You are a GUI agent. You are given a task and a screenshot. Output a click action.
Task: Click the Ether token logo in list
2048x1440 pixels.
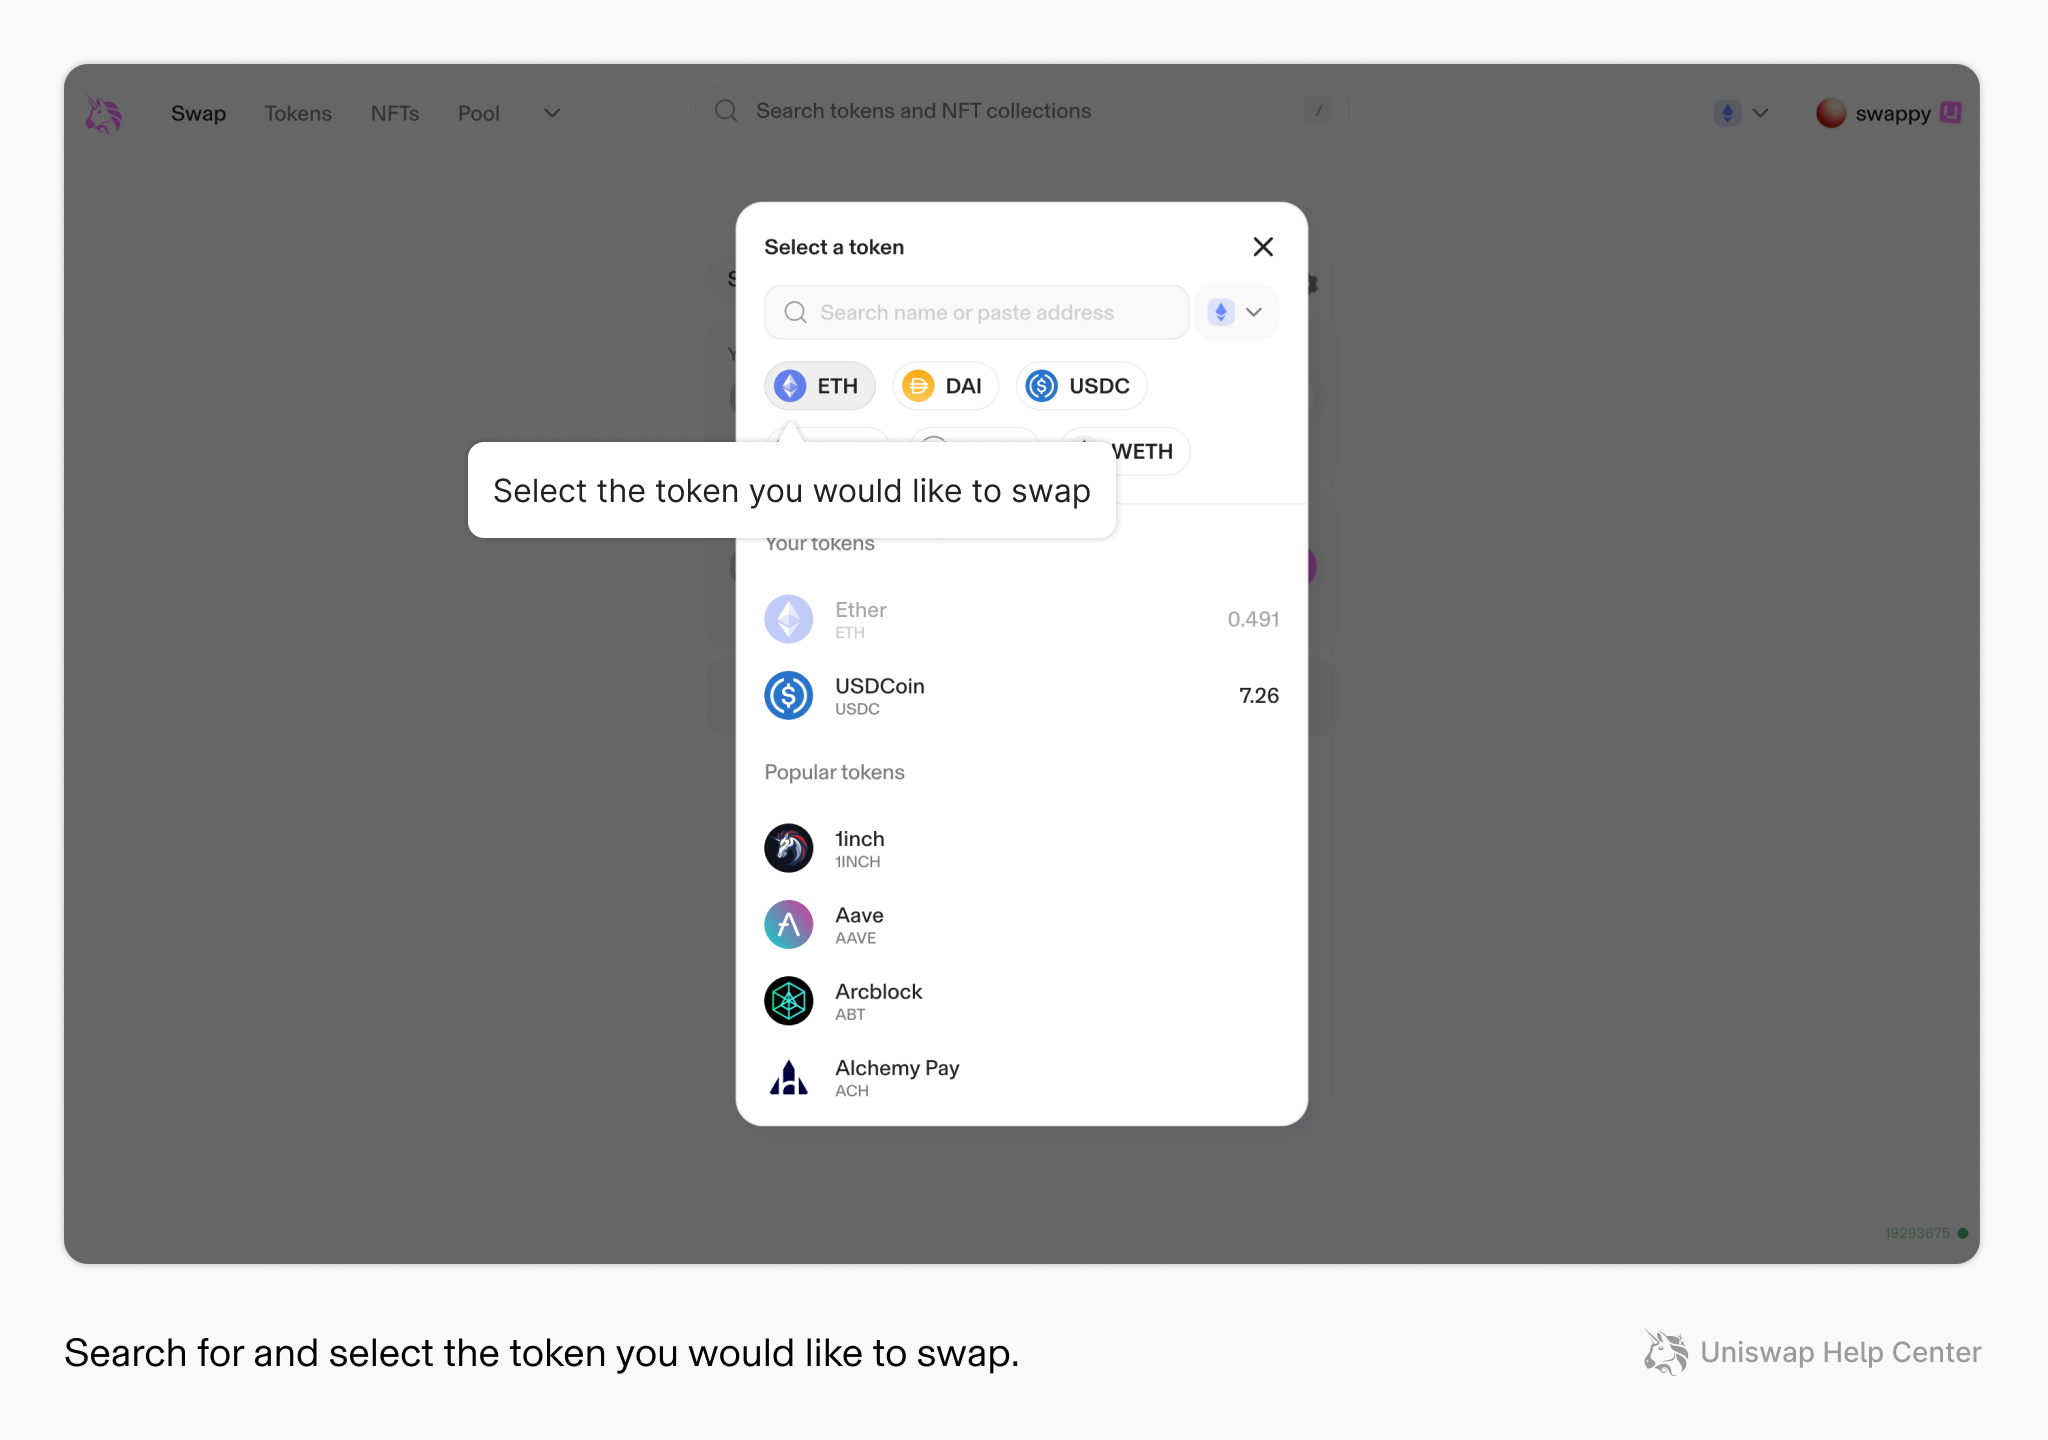tap(788, 619)
